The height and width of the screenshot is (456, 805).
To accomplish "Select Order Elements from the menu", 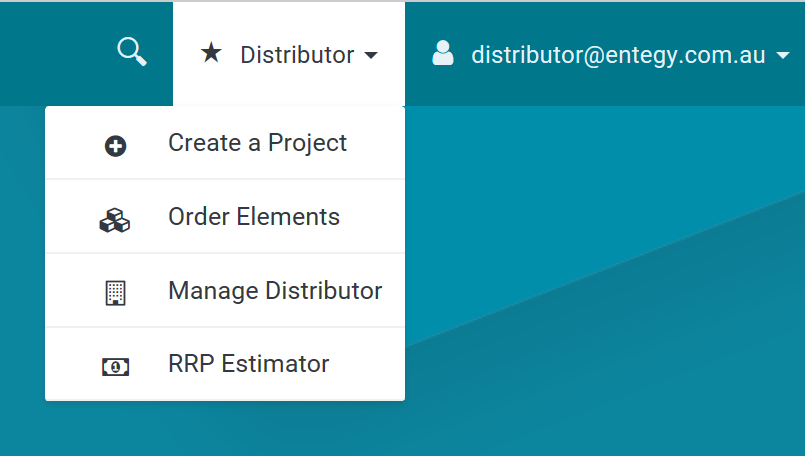I will [225, 217].
